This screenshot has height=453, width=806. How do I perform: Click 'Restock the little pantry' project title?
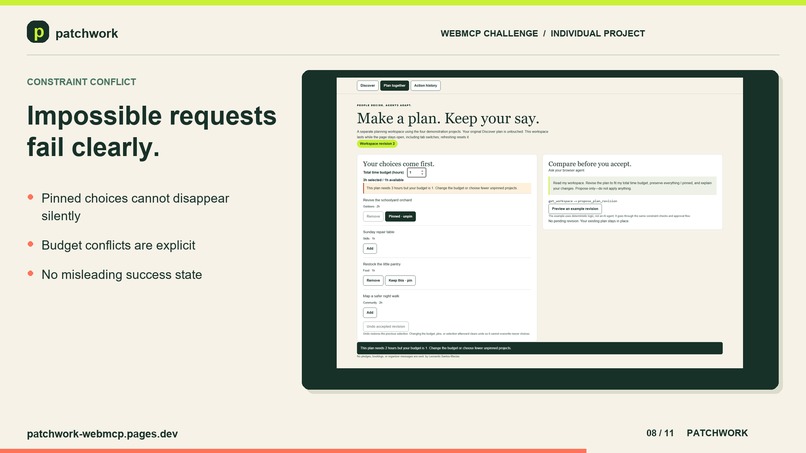(x=381, y=264)
